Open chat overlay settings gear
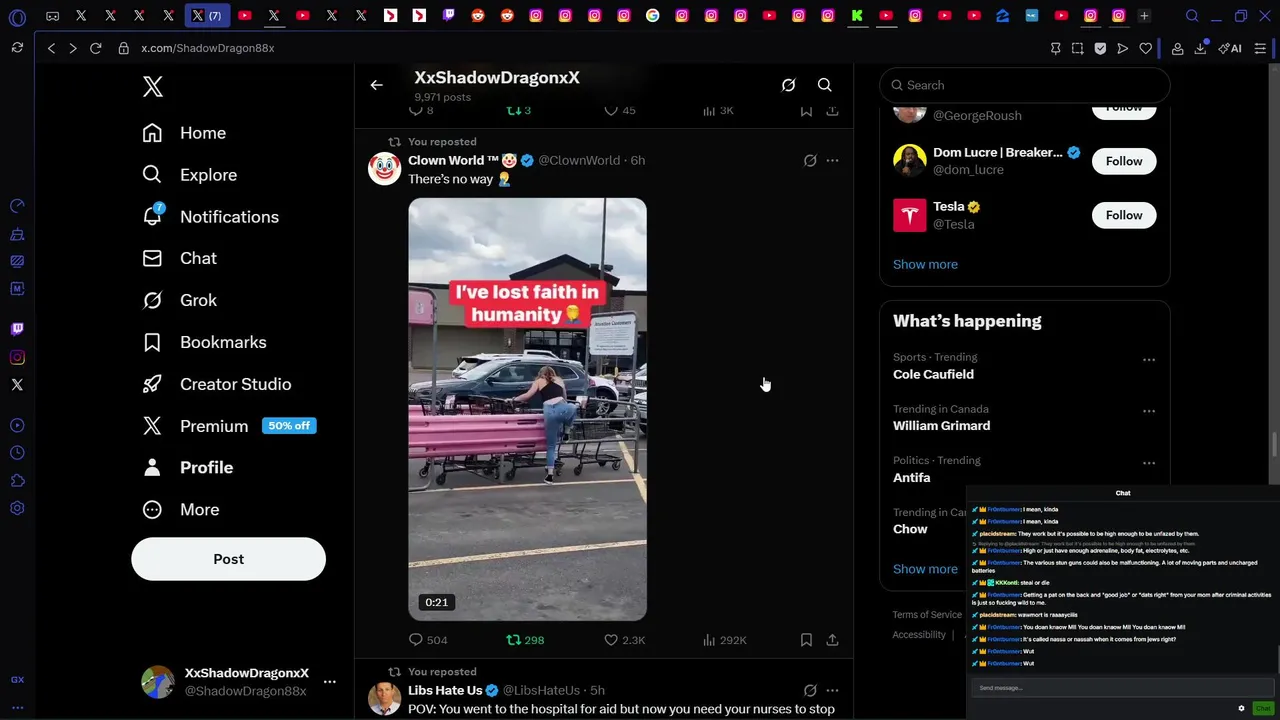Screen dimensions: 1280x720 tap(1241, 708)
